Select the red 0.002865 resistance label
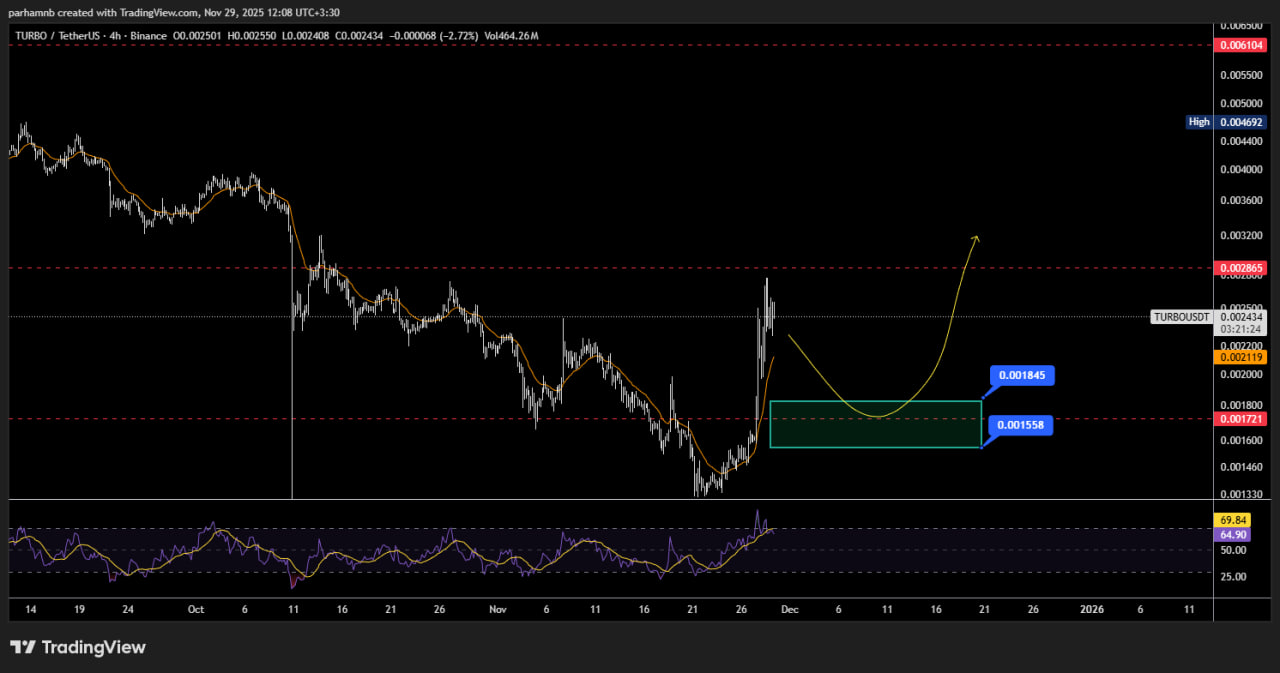Image resolution: width=1280 pixels, height=673 pixels. [x=1240, y=268]
